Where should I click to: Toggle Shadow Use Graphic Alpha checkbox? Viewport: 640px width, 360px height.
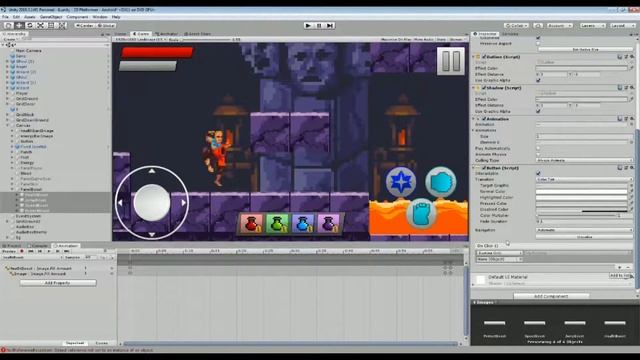(538, 111)
